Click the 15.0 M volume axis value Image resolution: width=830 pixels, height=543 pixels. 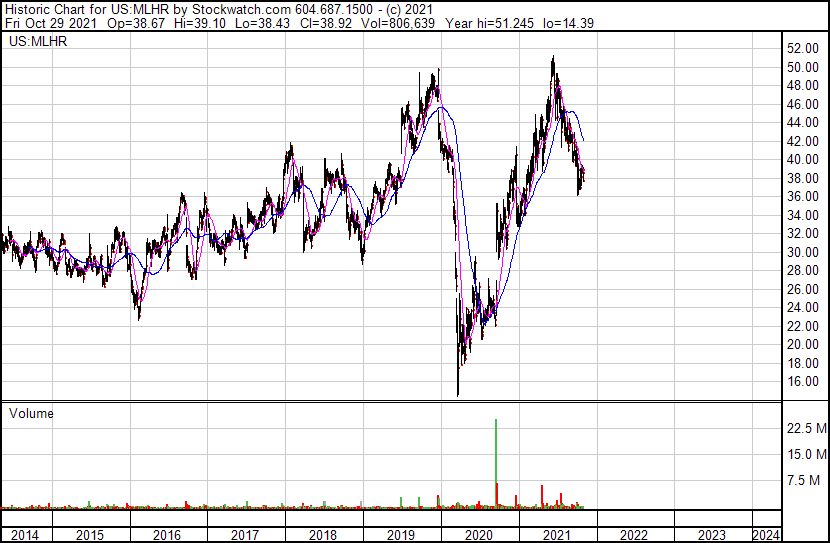[807, 454]
